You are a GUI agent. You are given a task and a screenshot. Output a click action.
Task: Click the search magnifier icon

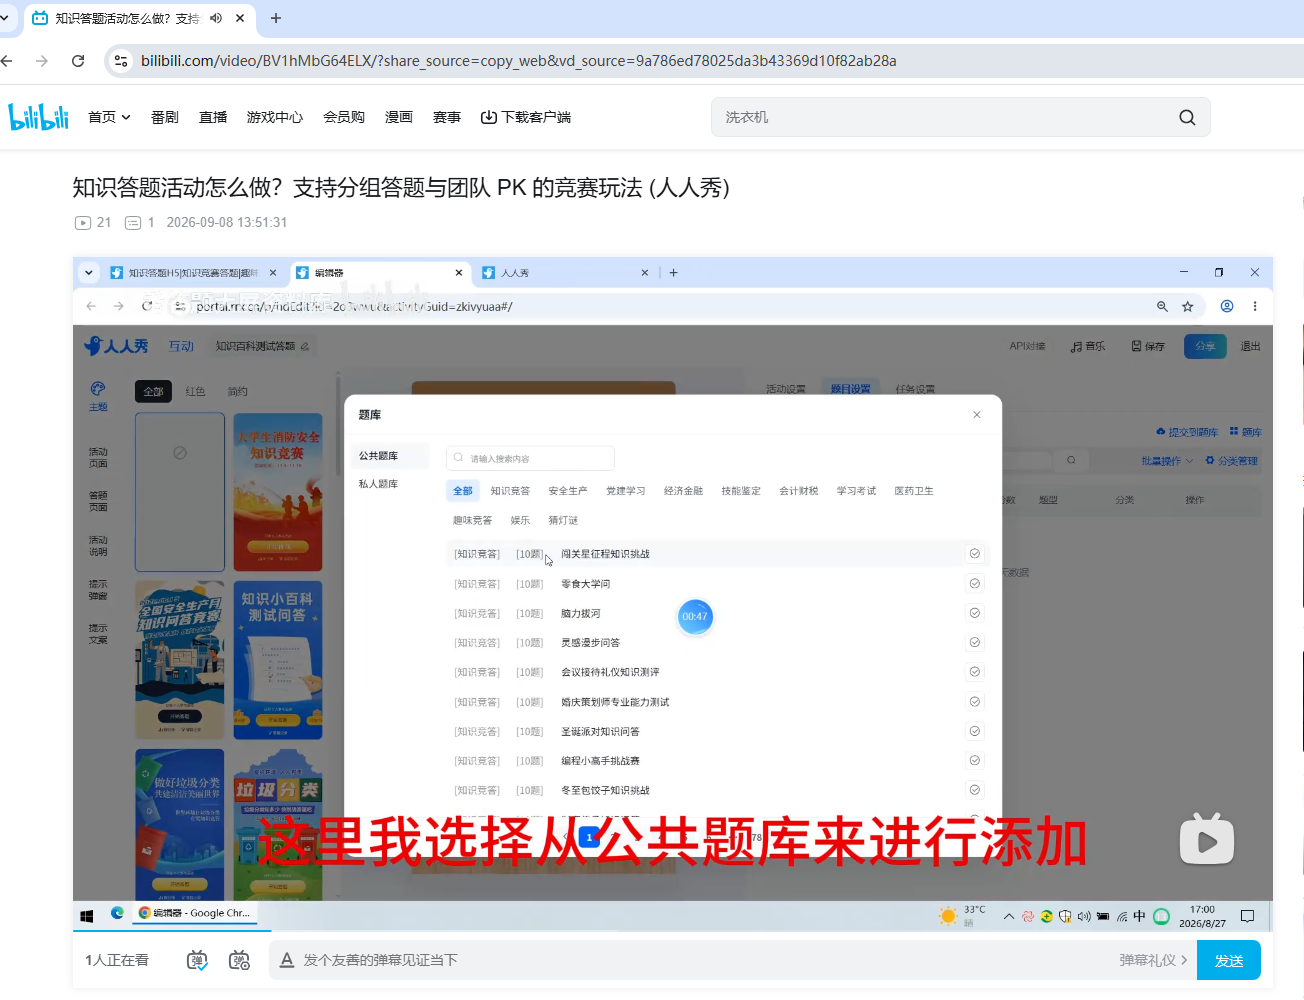pyautogui.click(x=1187, y=117)
